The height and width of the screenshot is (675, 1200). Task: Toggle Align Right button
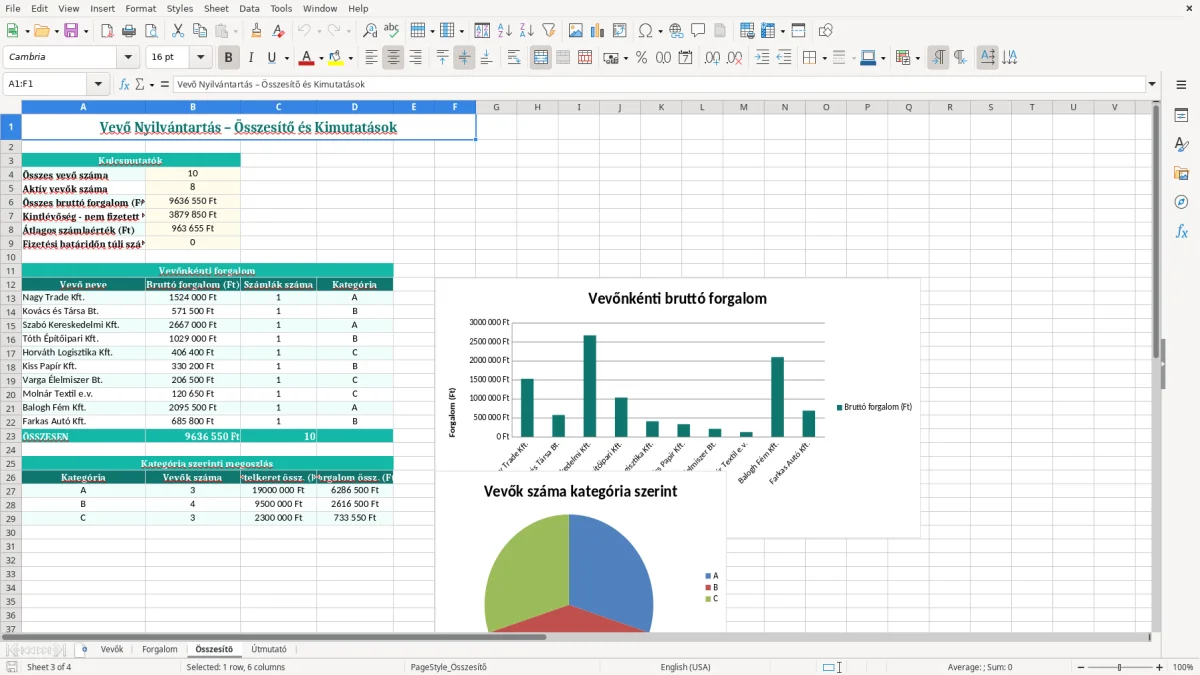coord(415,58)
